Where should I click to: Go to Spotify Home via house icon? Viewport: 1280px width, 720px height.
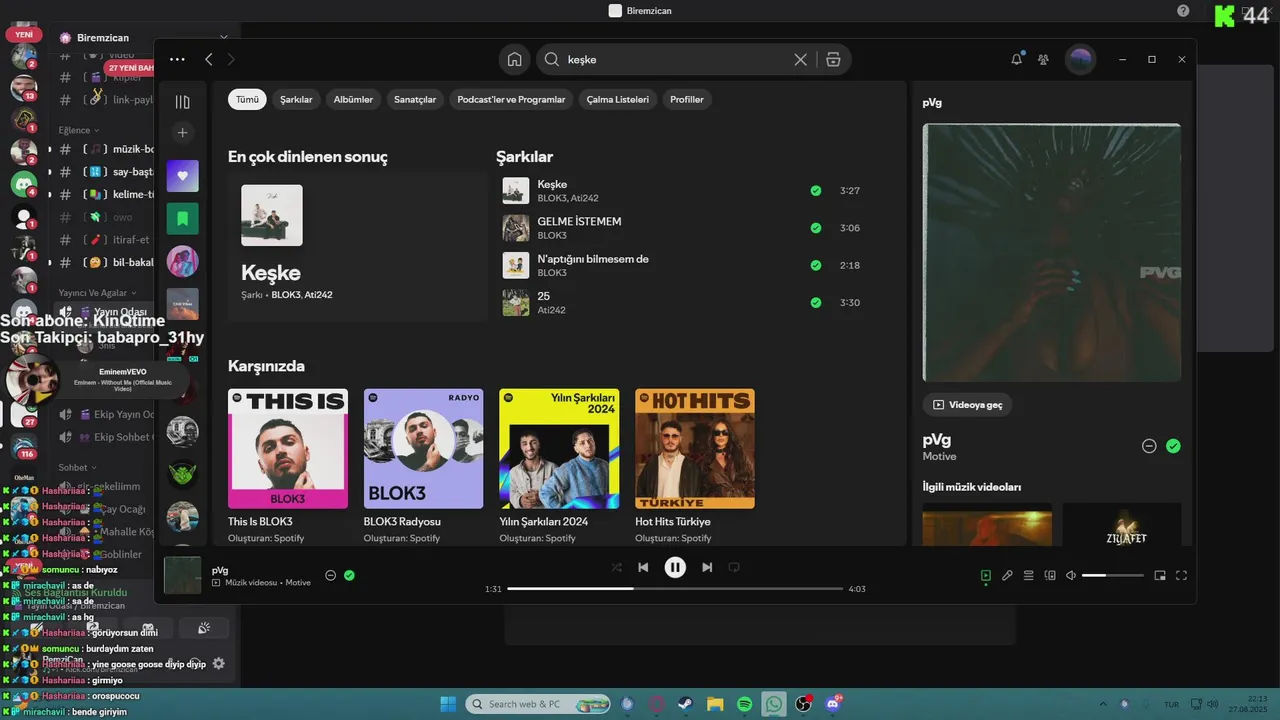[514, 60]
